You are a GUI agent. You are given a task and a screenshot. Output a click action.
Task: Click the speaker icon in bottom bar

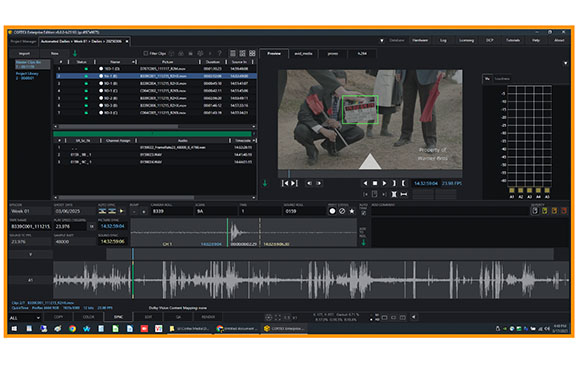point(414,317)
